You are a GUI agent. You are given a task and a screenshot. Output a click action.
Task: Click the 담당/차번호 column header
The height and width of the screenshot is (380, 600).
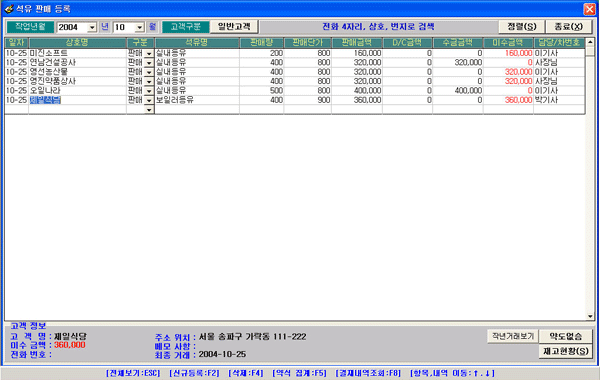[559, 42]
